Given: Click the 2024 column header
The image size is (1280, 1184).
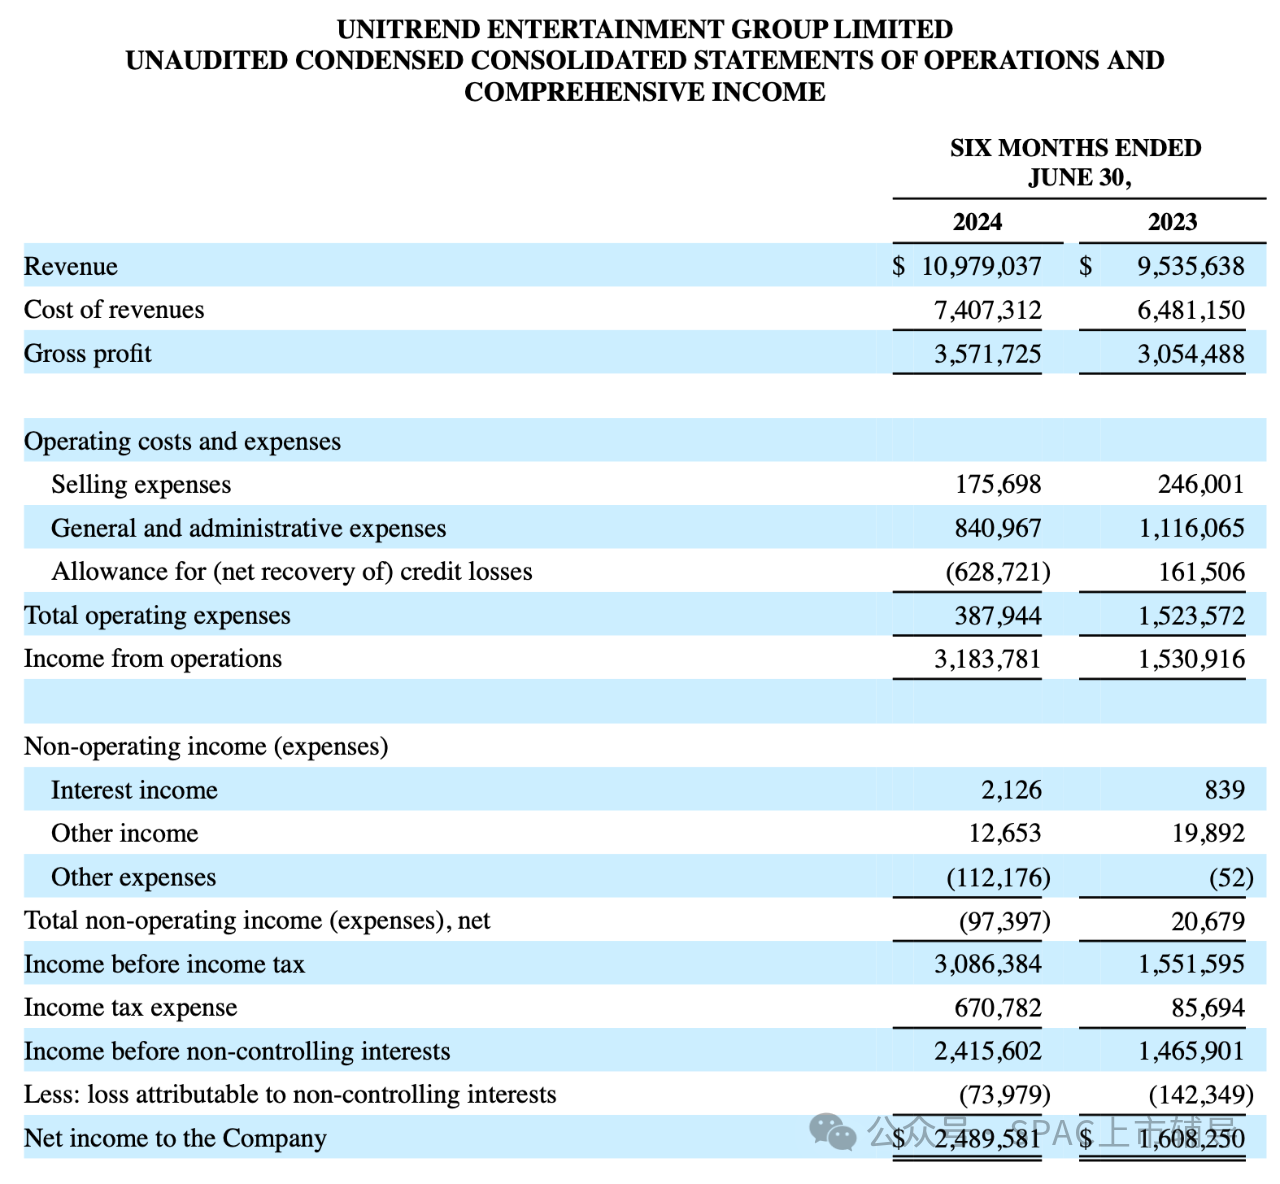Looking at the screenshot, I should [978, 222].
